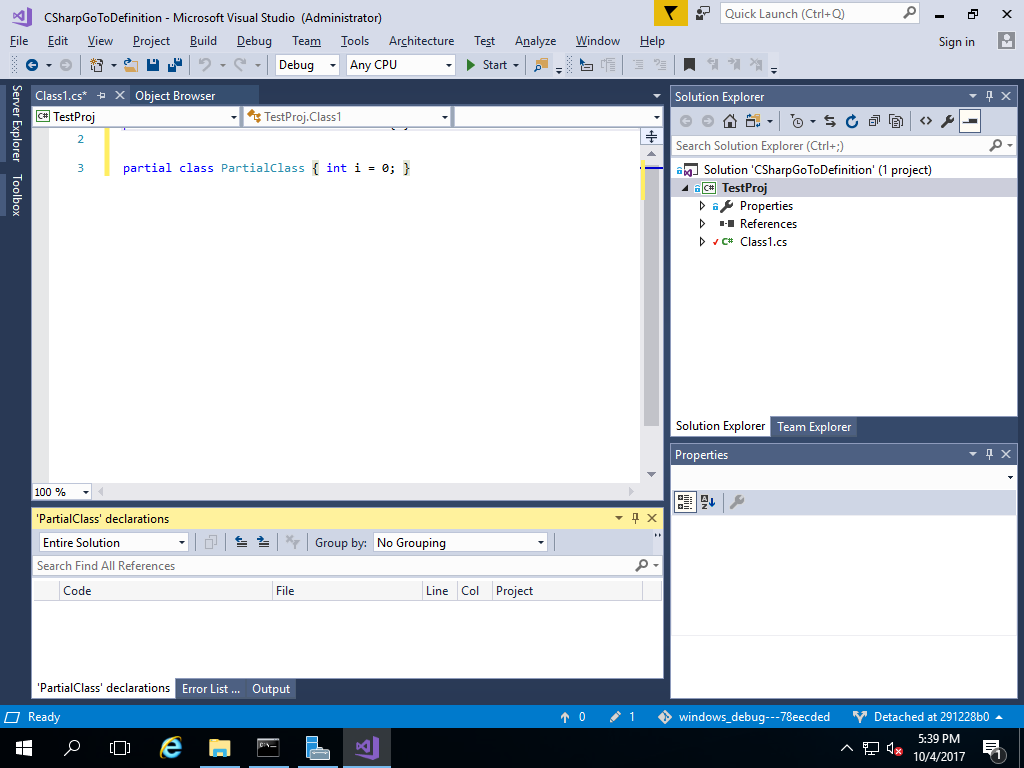The width and height of the screenshot is (1024, 768).
Task: Click the Find in Files toolbar icon
Action: (x=541, y=65)
